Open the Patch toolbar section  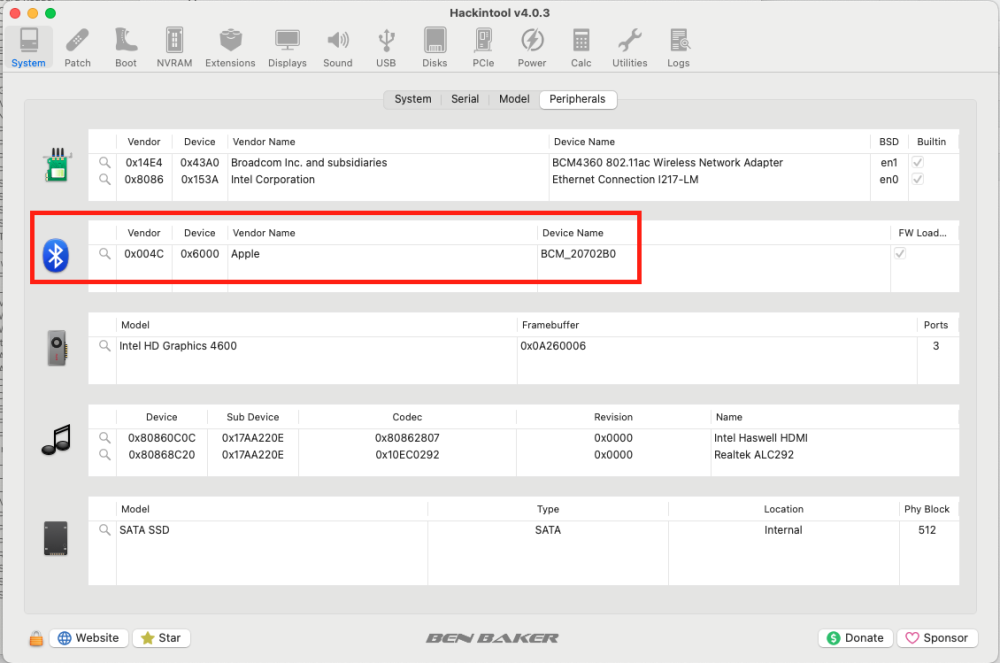point(77,48)
